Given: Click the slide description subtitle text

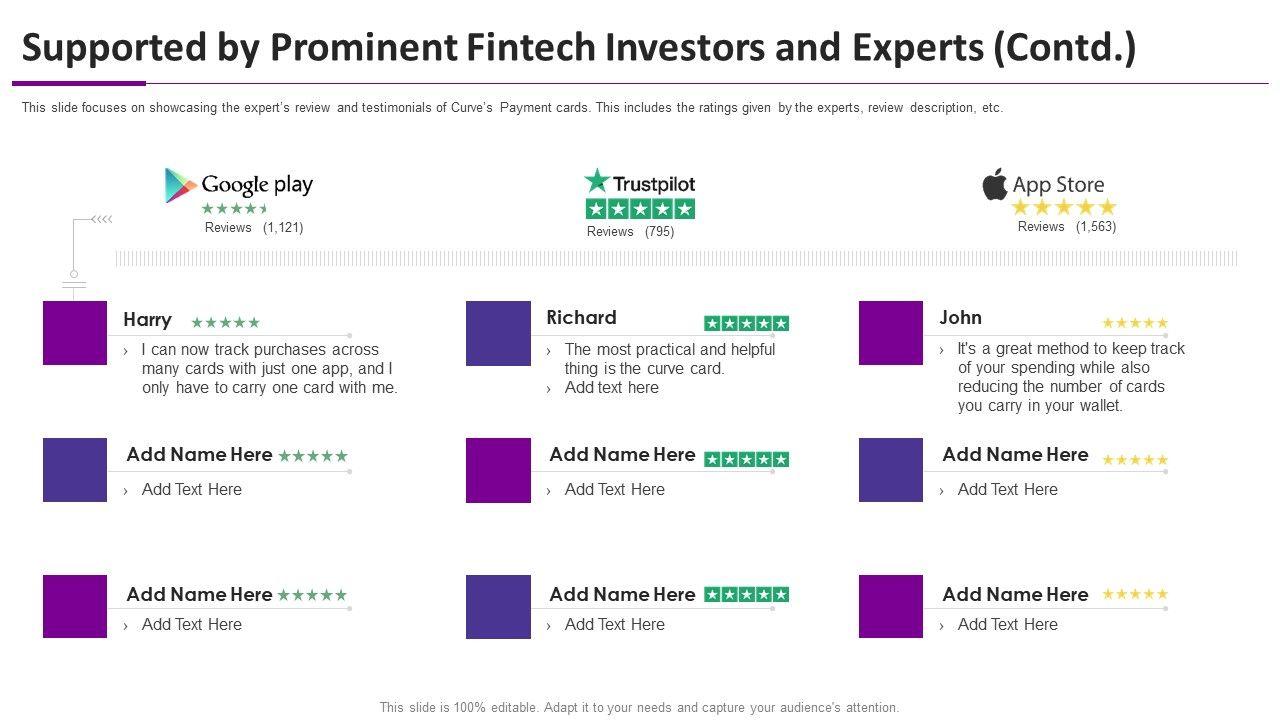Looking at the screenshot, I should (512, 108).
